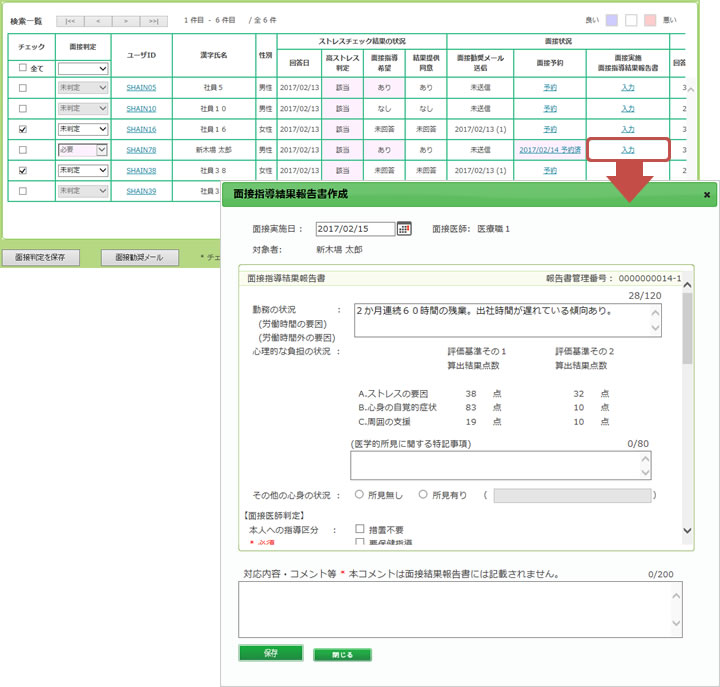
Task: Click the pink 悪い legend swatch
Action: click(650, 20)
